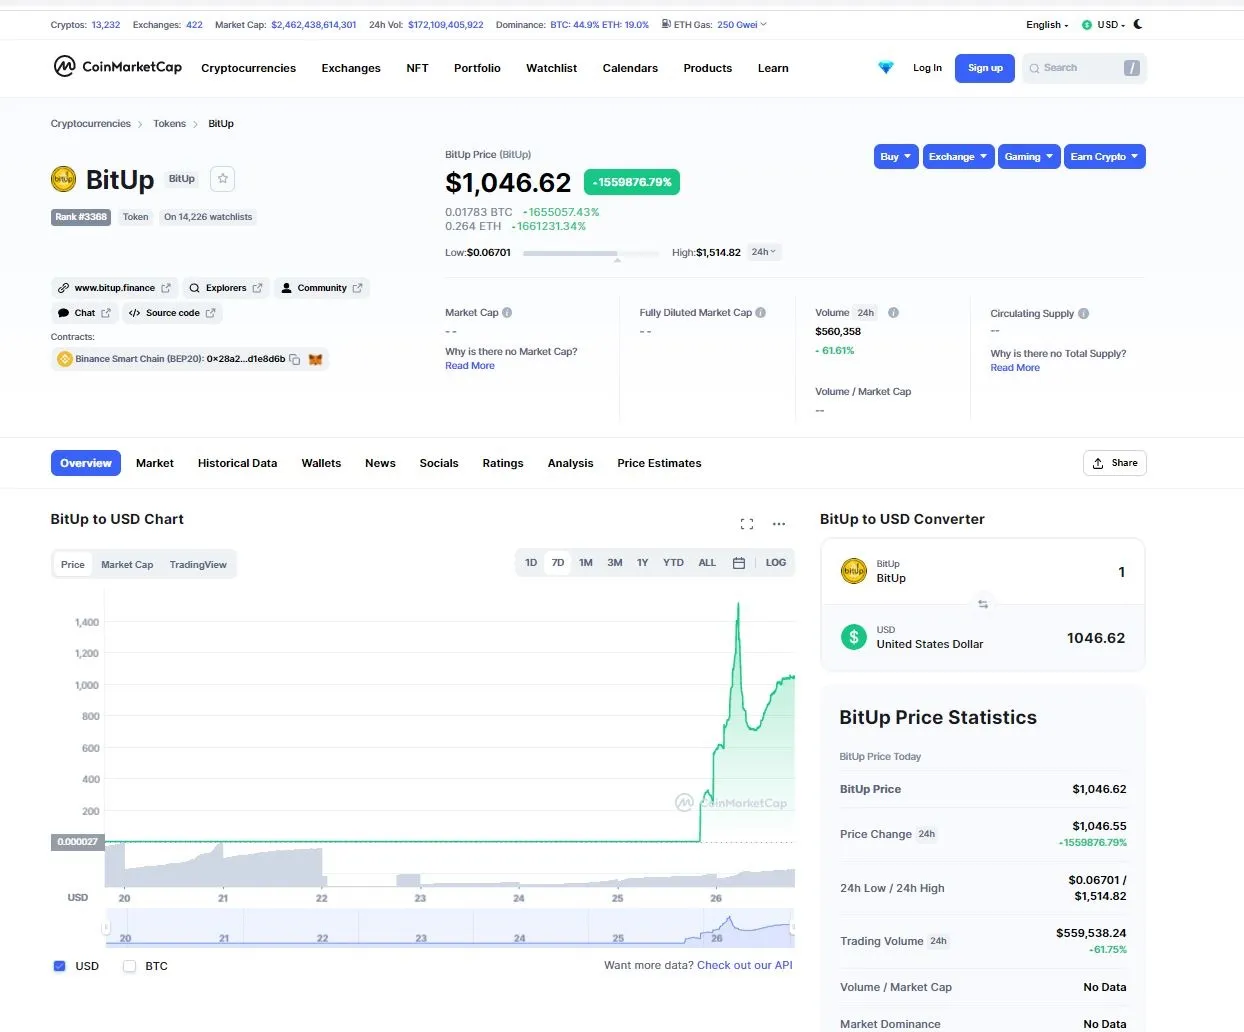Open the Exchanges menu

351,68
